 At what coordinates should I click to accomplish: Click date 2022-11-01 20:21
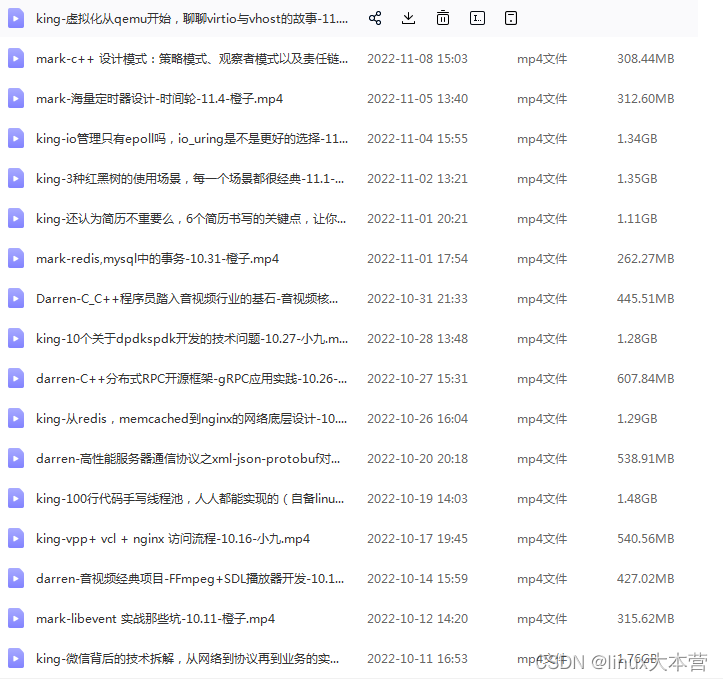417,219
